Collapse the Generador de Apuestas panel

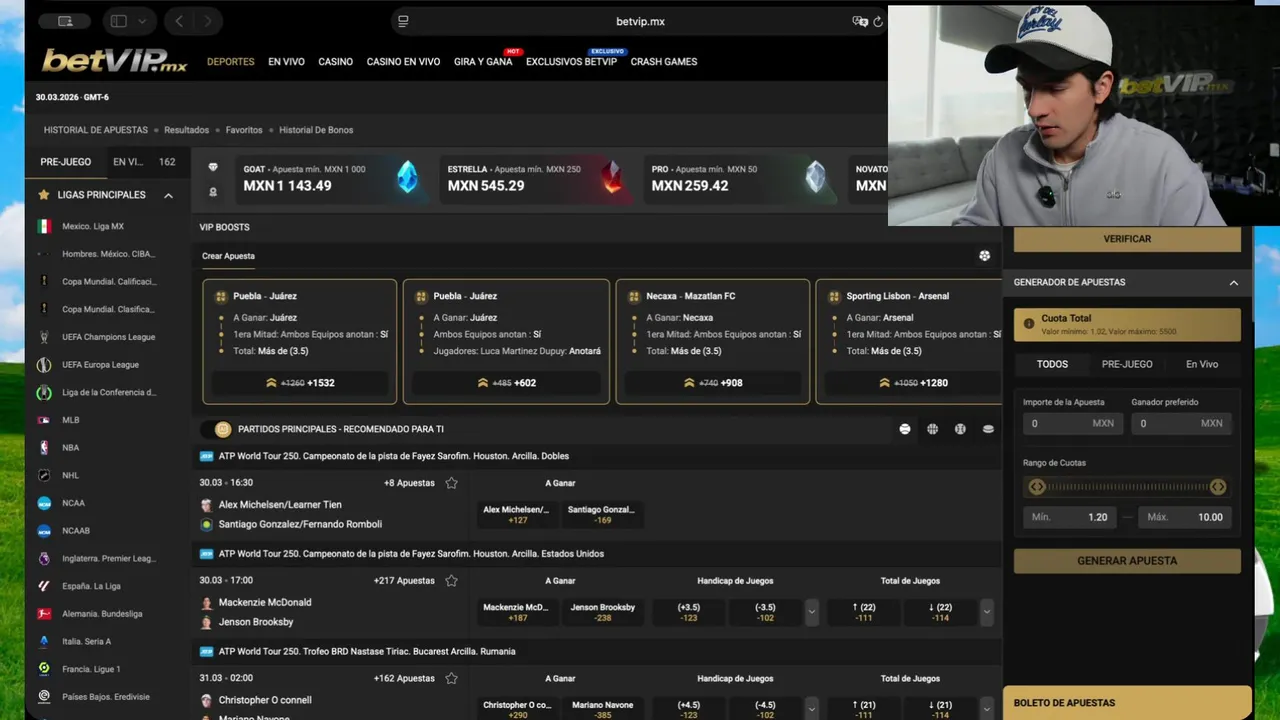1233,283
